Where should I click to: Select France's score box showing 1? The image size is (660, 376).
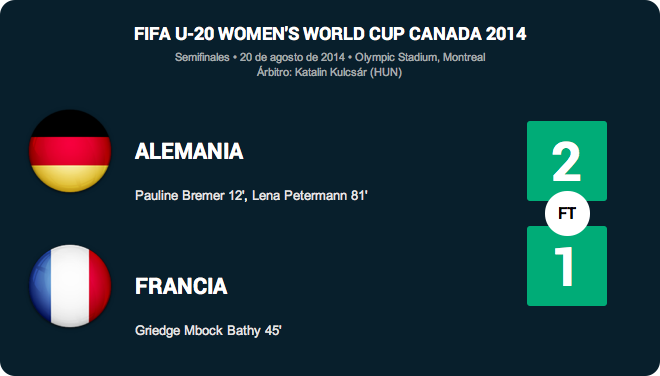(x=567, y=266)
